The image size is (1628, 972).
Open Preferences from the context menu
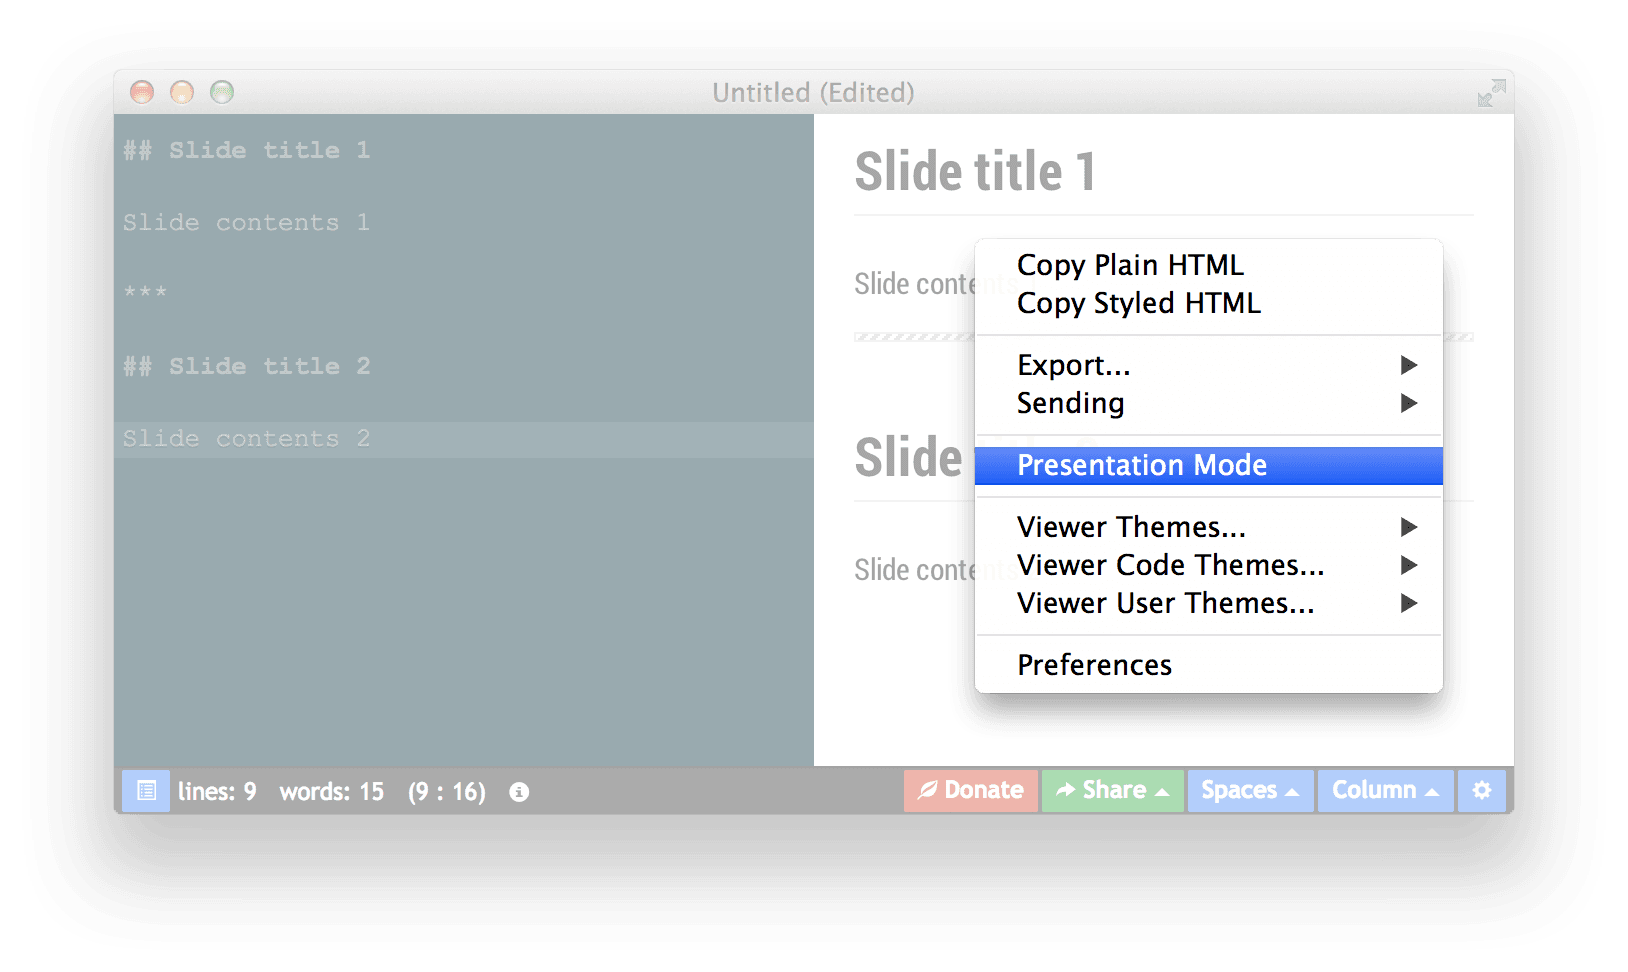pyautogui.click(x=1094, y=665)
